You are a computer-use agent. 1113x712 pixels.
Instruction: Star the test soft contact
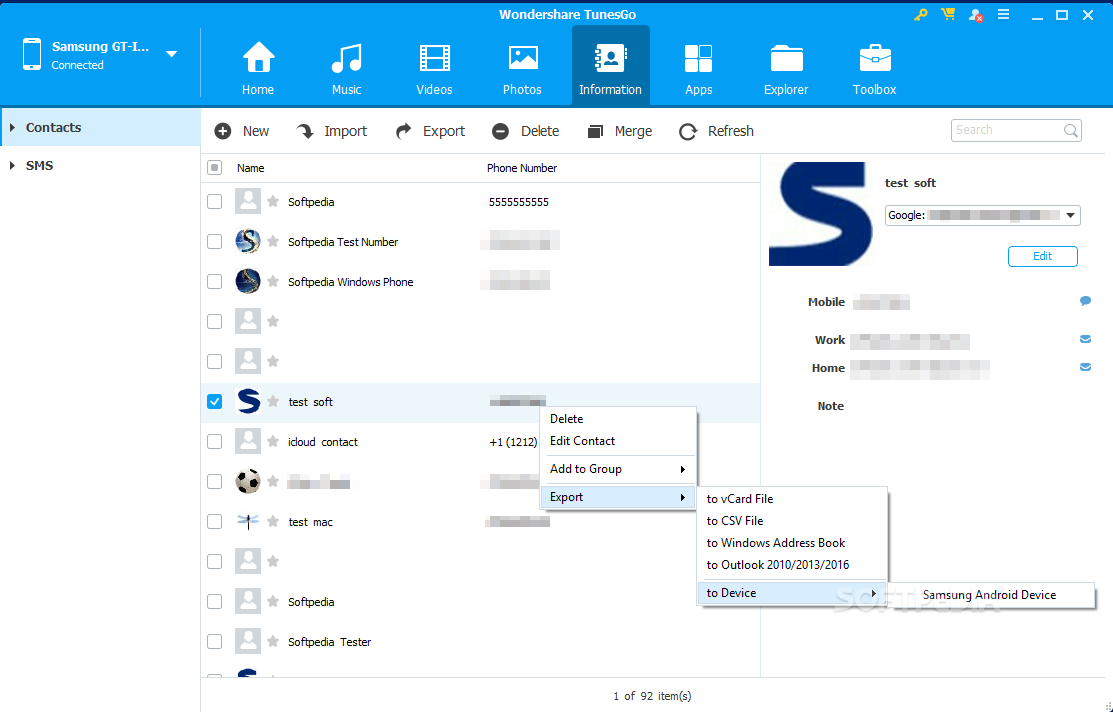pyautogui.click(x=273, y=402)
